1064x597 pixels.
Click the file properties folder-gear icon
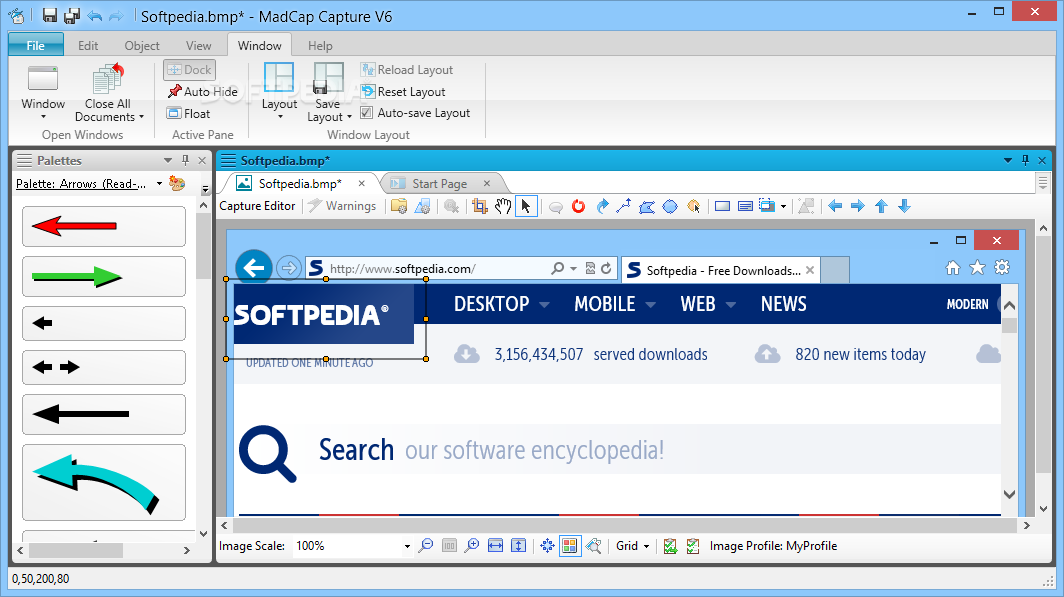[399, 206]
